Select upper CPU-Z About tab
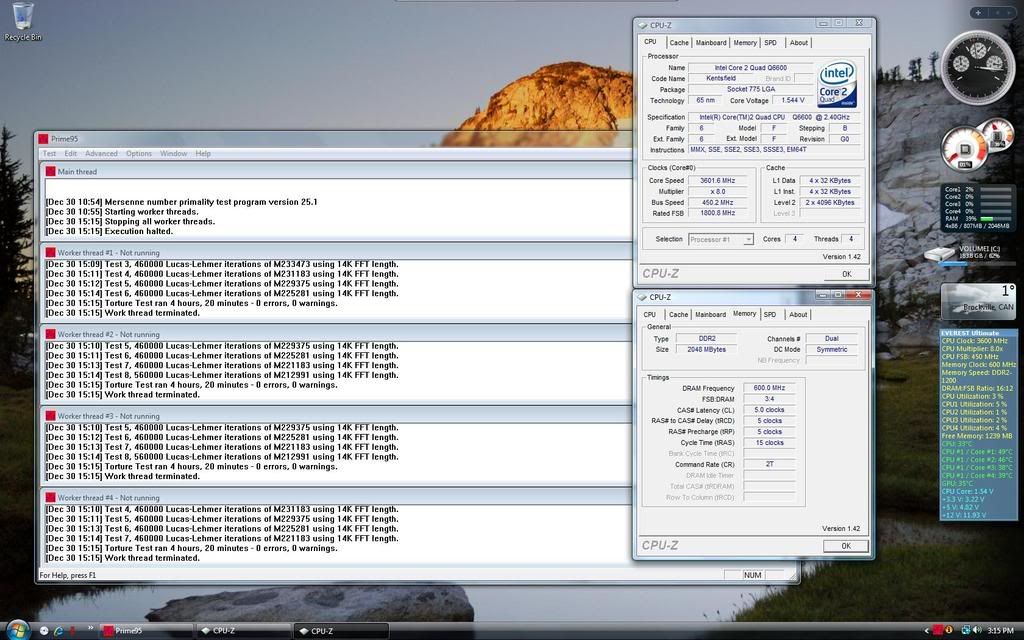The width and height of the screenshot is (1024, 640). [799, 42]
